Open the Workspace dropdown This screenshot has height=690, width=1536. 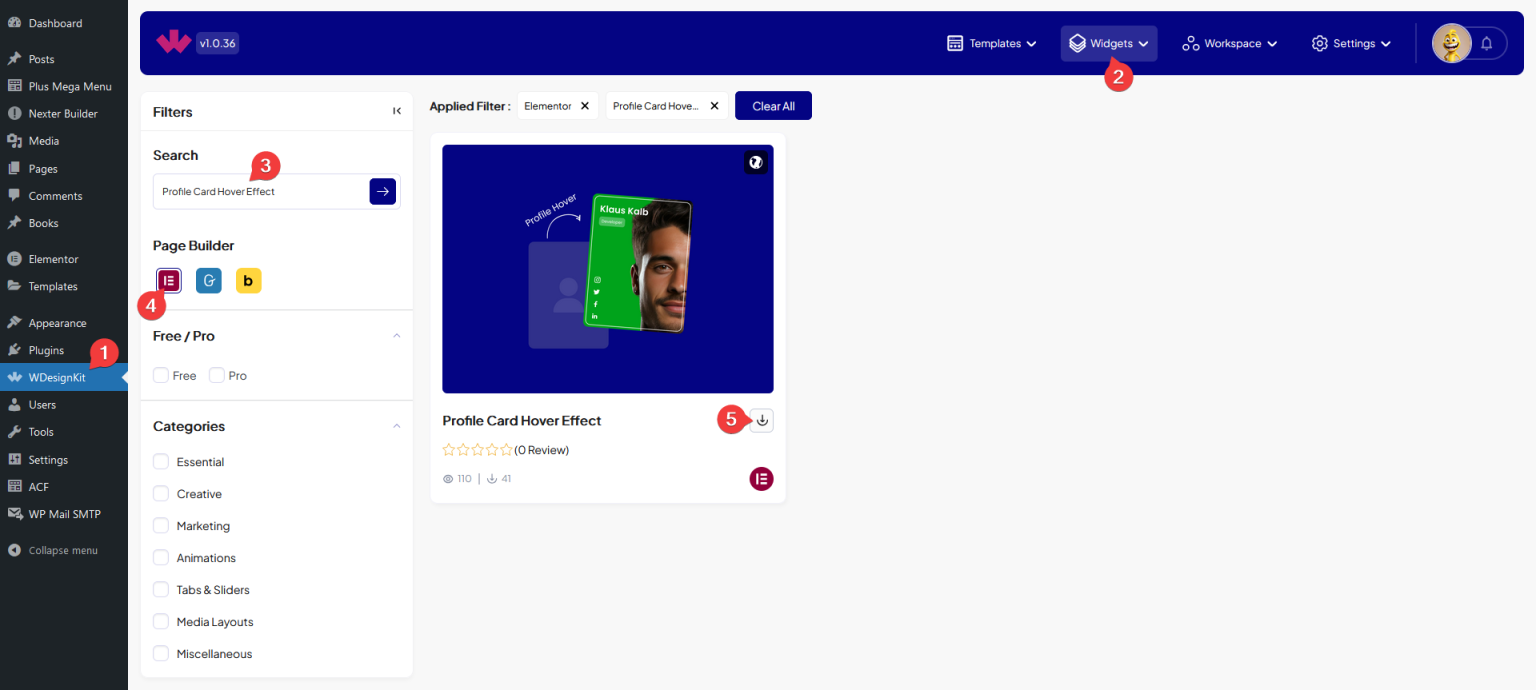point(1228,43)
